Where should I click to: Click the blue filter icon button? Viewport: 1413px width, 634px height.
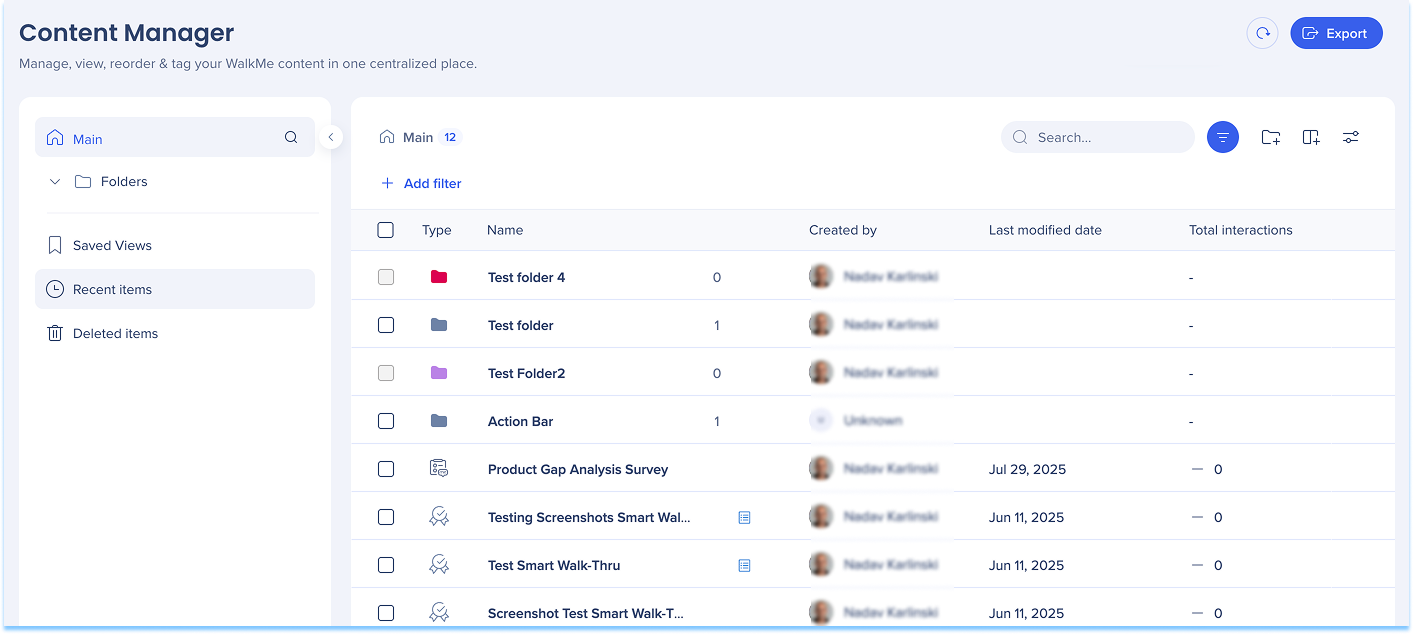1222,138
